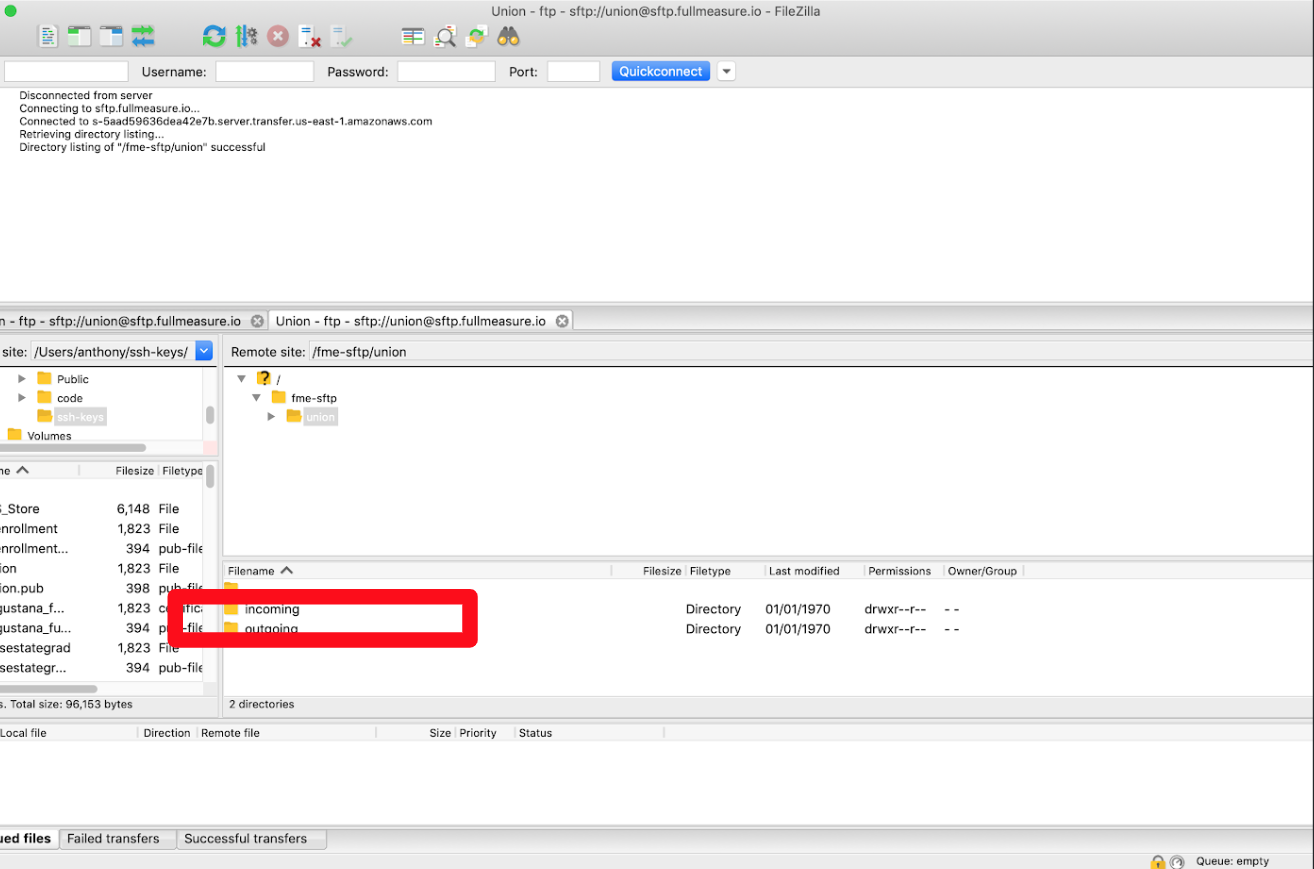Reconnect to the last used server
The width and height of the screenshot is (1314, 869).
(x=342, y=35)
